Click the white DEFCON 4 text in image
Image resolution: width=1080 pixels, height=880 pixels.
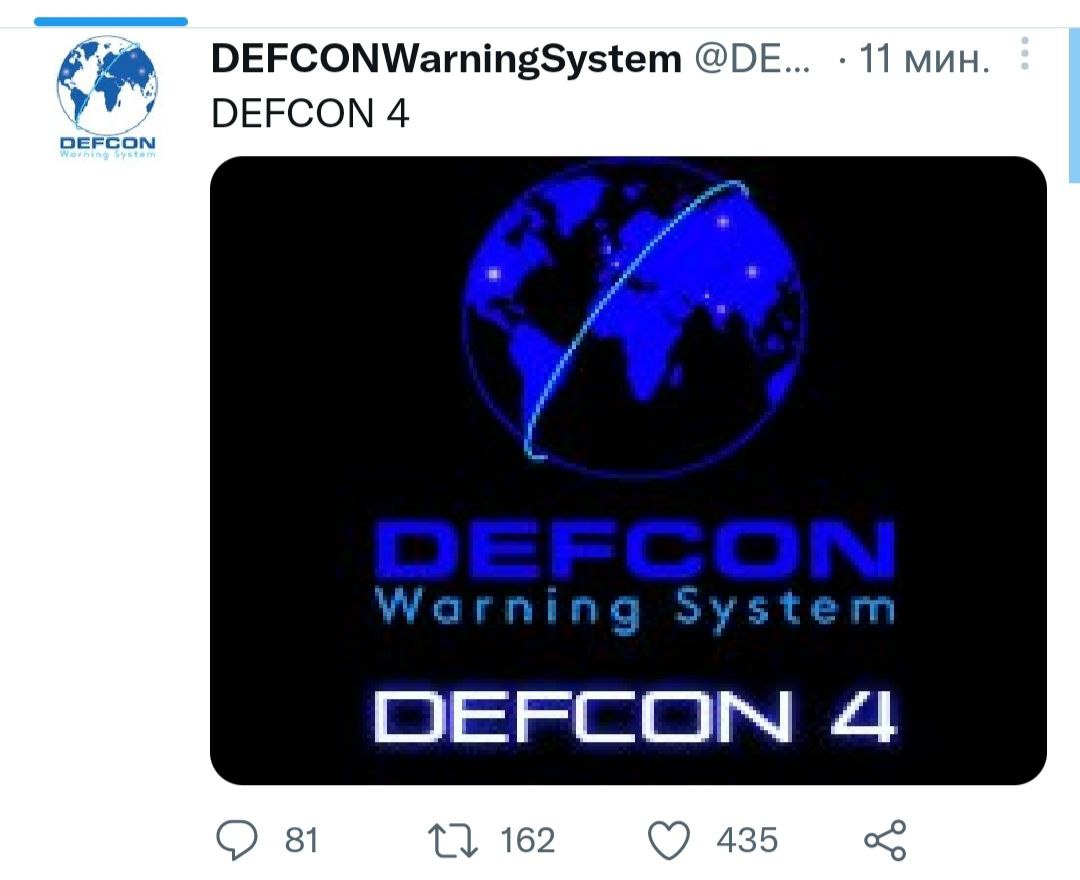click(x=634, y=716)
